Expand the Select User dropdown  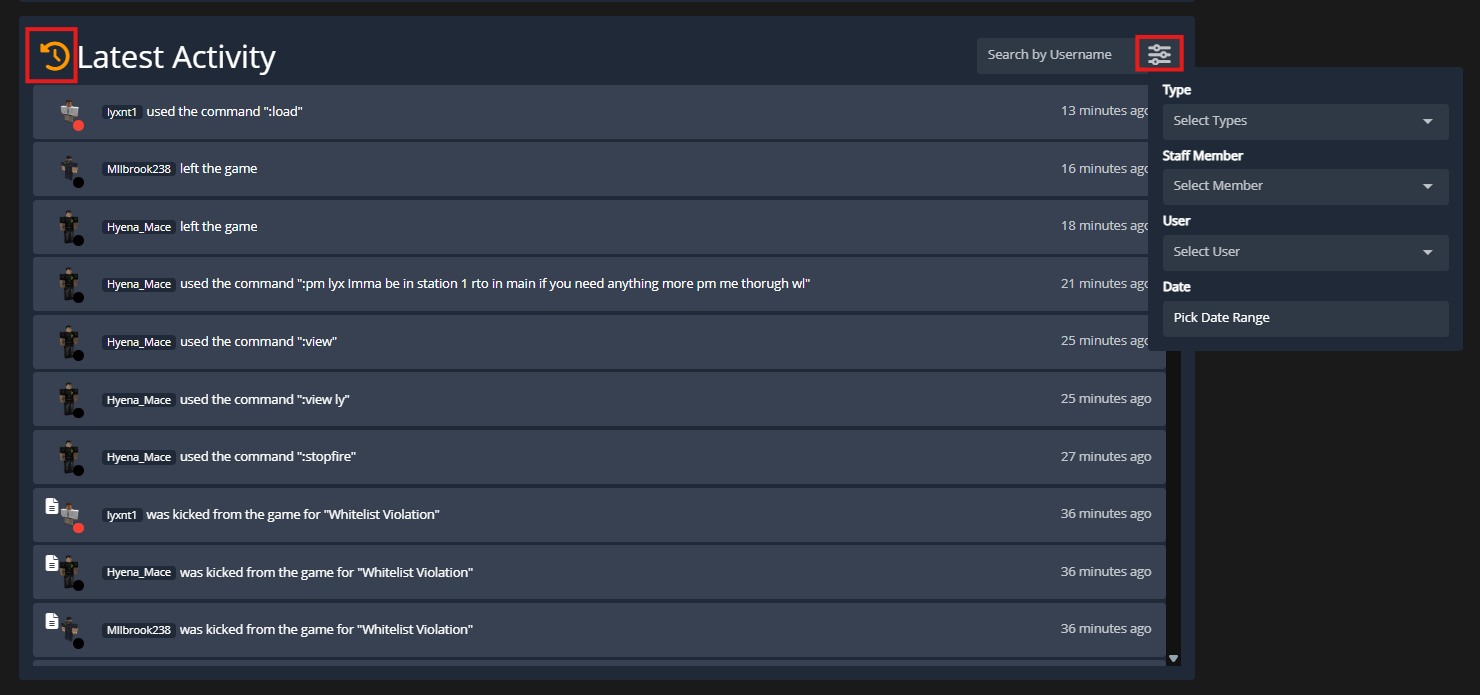(1304, 252)
